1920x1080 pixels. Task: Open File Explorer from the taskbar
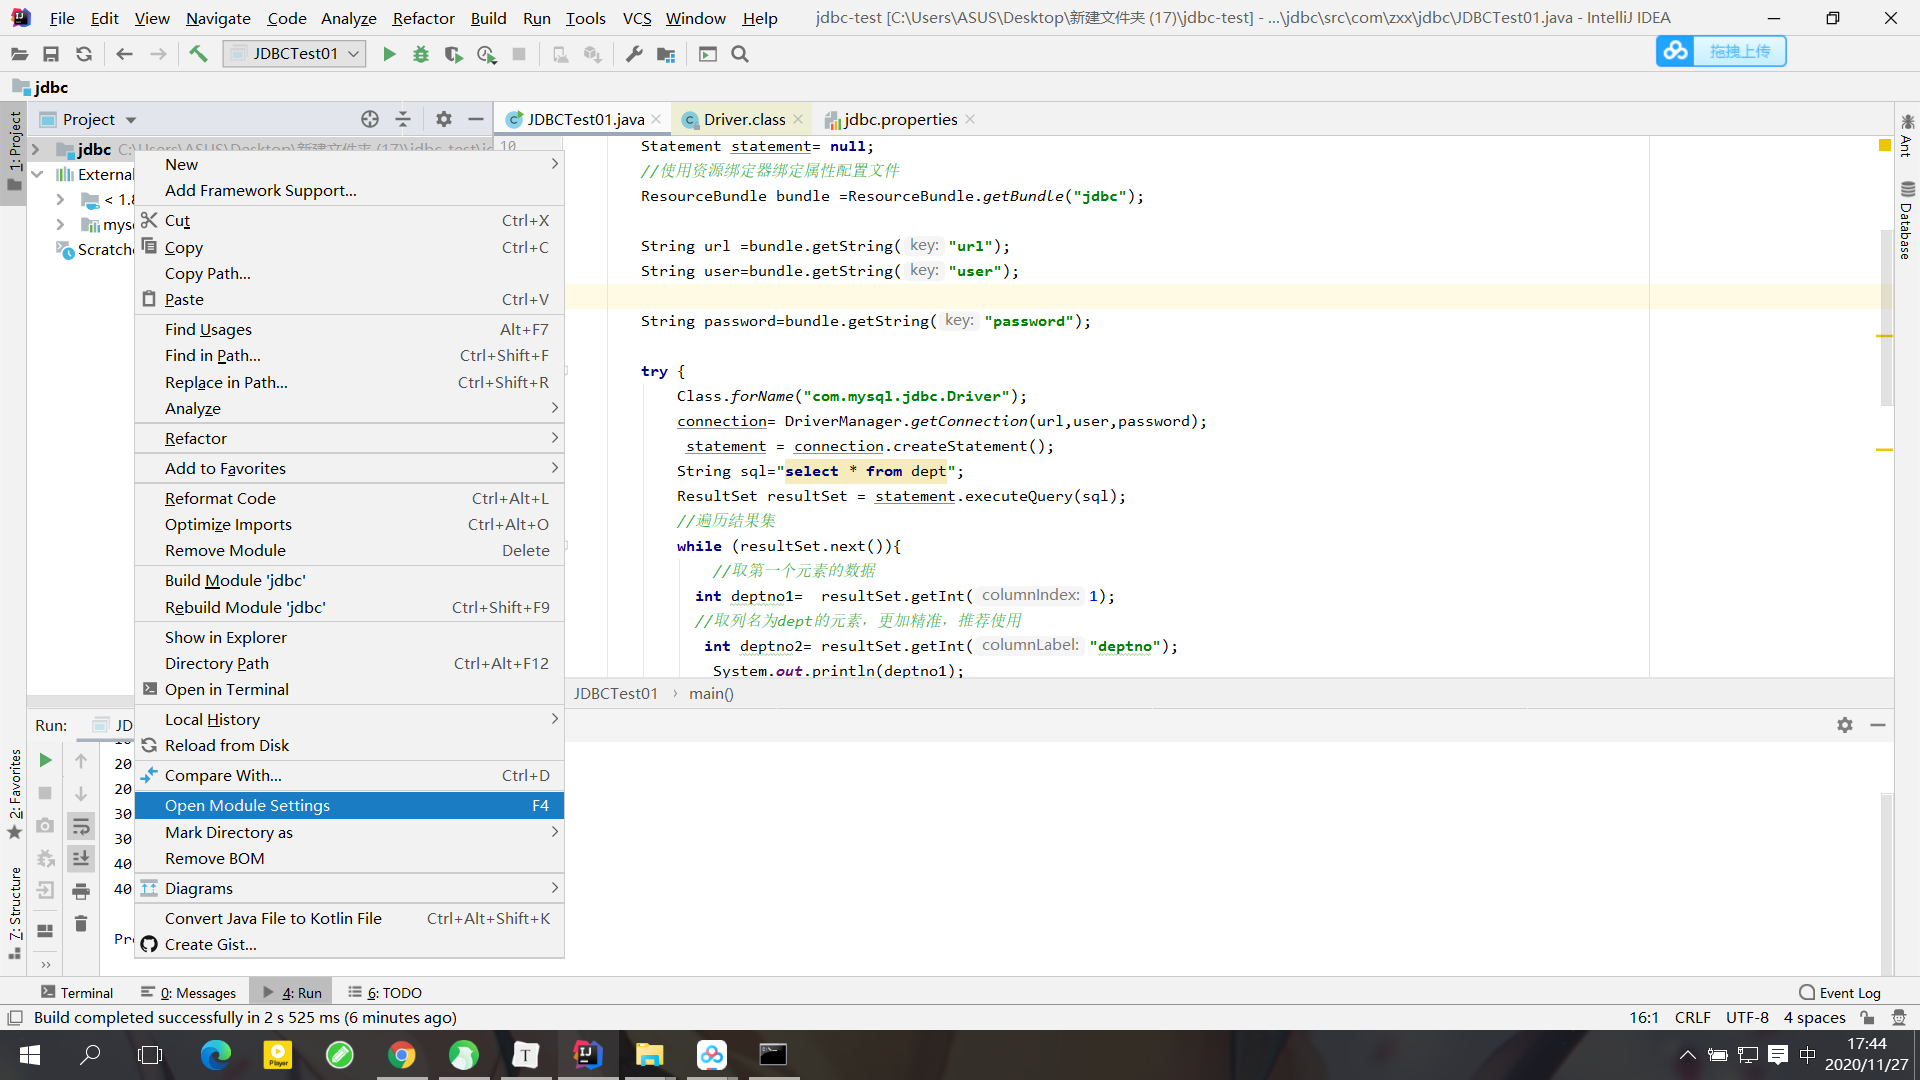649,1055
